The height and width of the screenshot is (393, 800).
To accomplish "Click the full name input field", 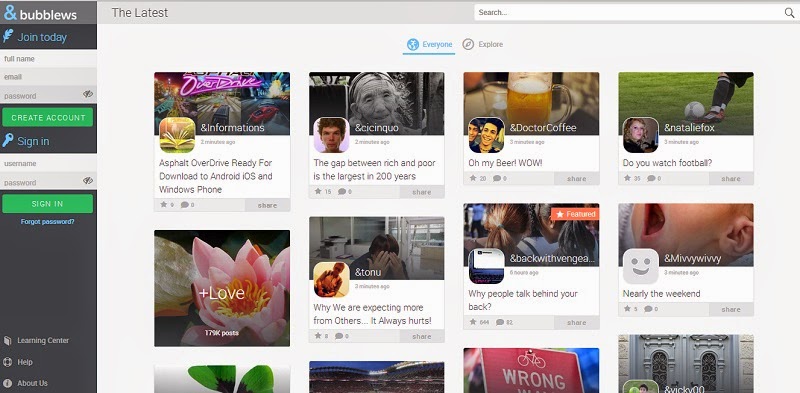I will coord(48,59).
